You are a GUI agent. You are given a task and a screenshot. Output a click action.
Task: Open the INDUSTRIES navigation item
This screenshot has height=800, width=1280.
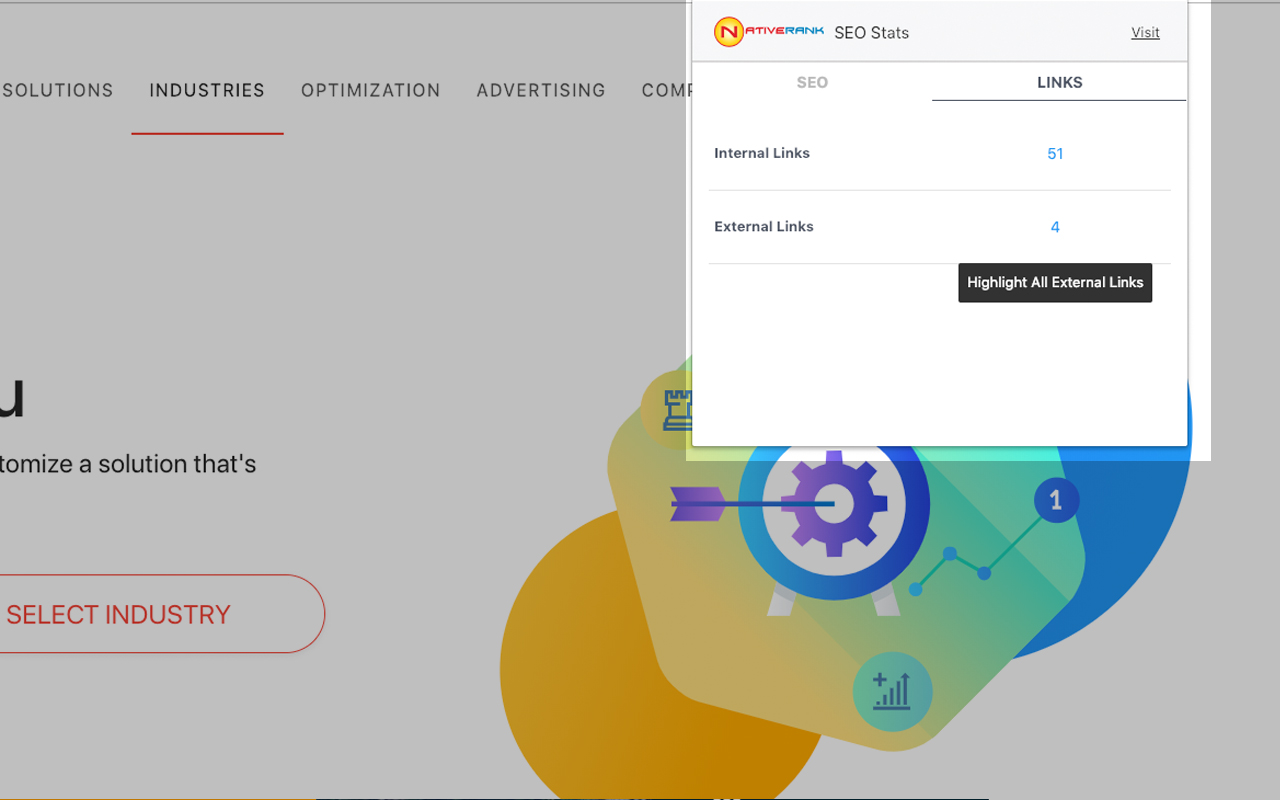(x=207, y=90)
